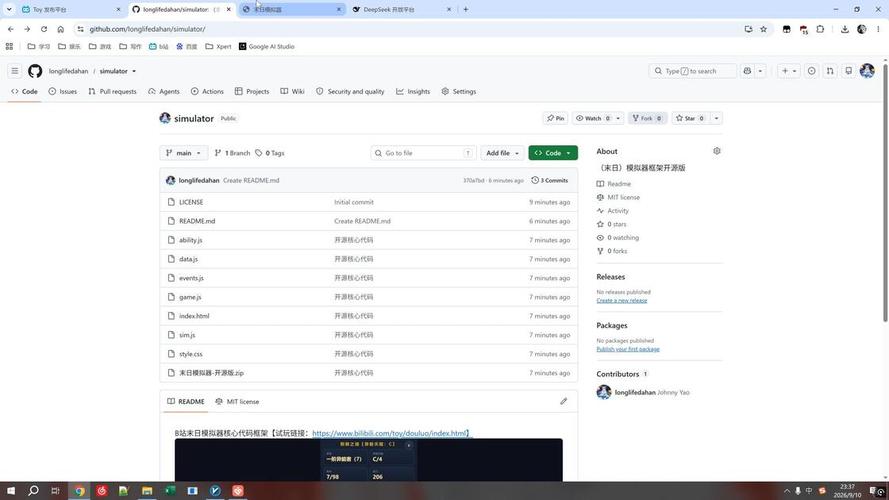
Task: Open the 1 Branch link
Action: [232, 153]
